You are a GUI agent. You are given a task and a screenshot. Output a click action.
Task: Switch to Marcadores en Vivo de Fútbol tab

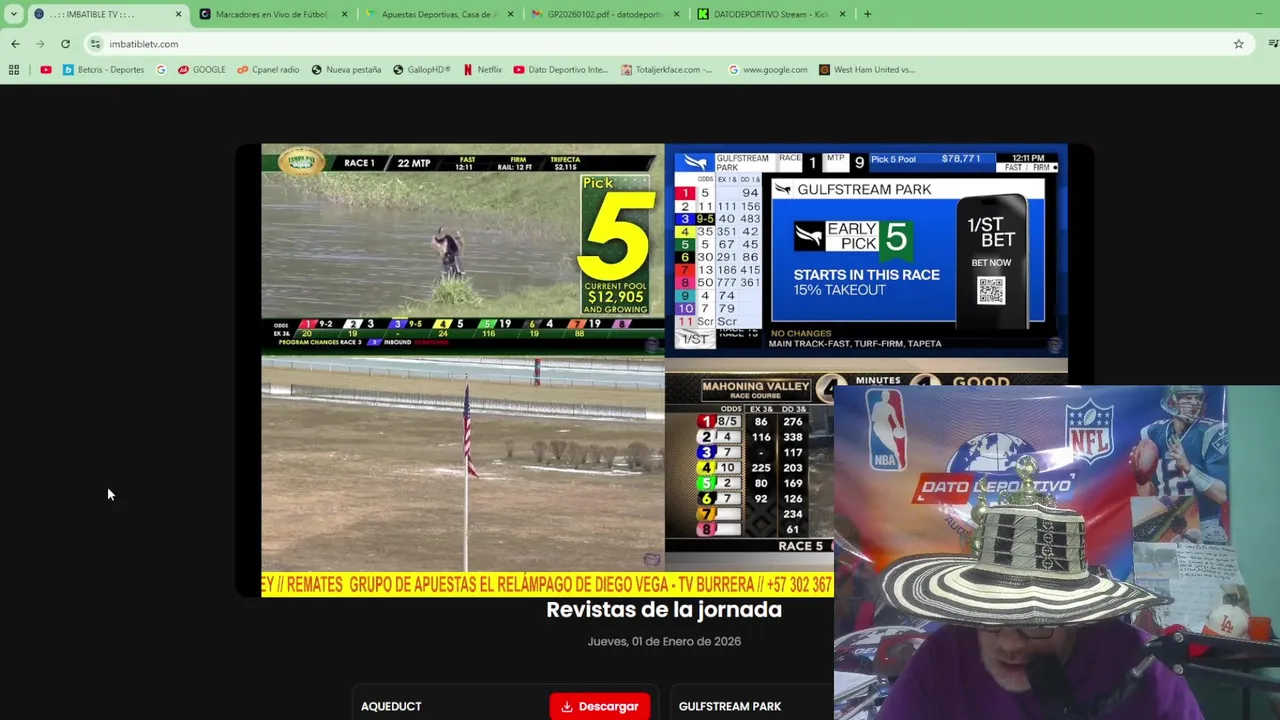click(x=272, y=14)
